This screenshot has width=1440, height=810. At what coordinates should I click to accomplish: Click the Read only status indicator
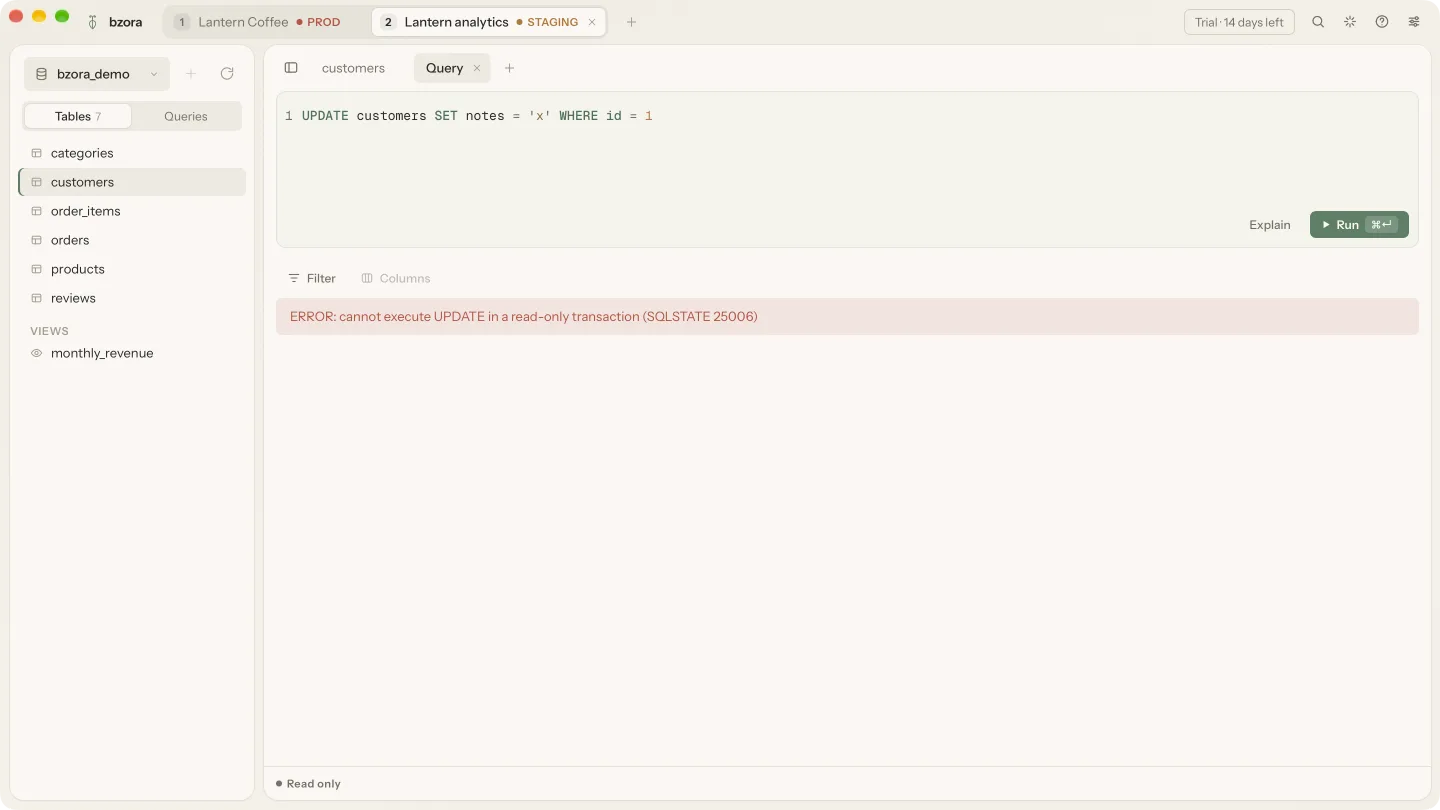pyautogui.click(x=308, y=784)
